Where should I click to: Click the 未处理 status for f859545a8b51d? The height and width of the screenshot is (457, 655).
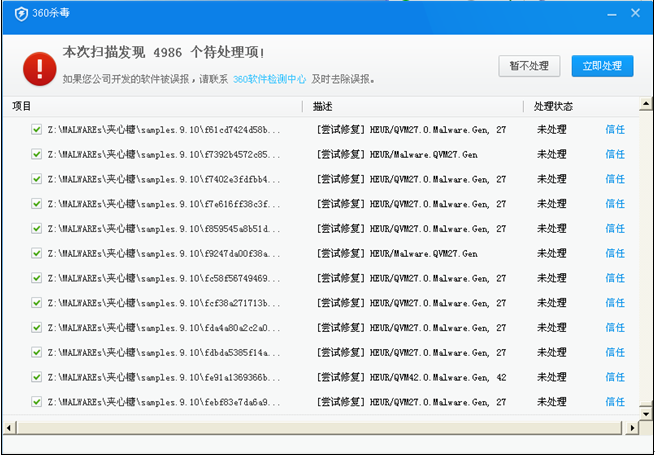pyautogui.click(x=551, y=228)
